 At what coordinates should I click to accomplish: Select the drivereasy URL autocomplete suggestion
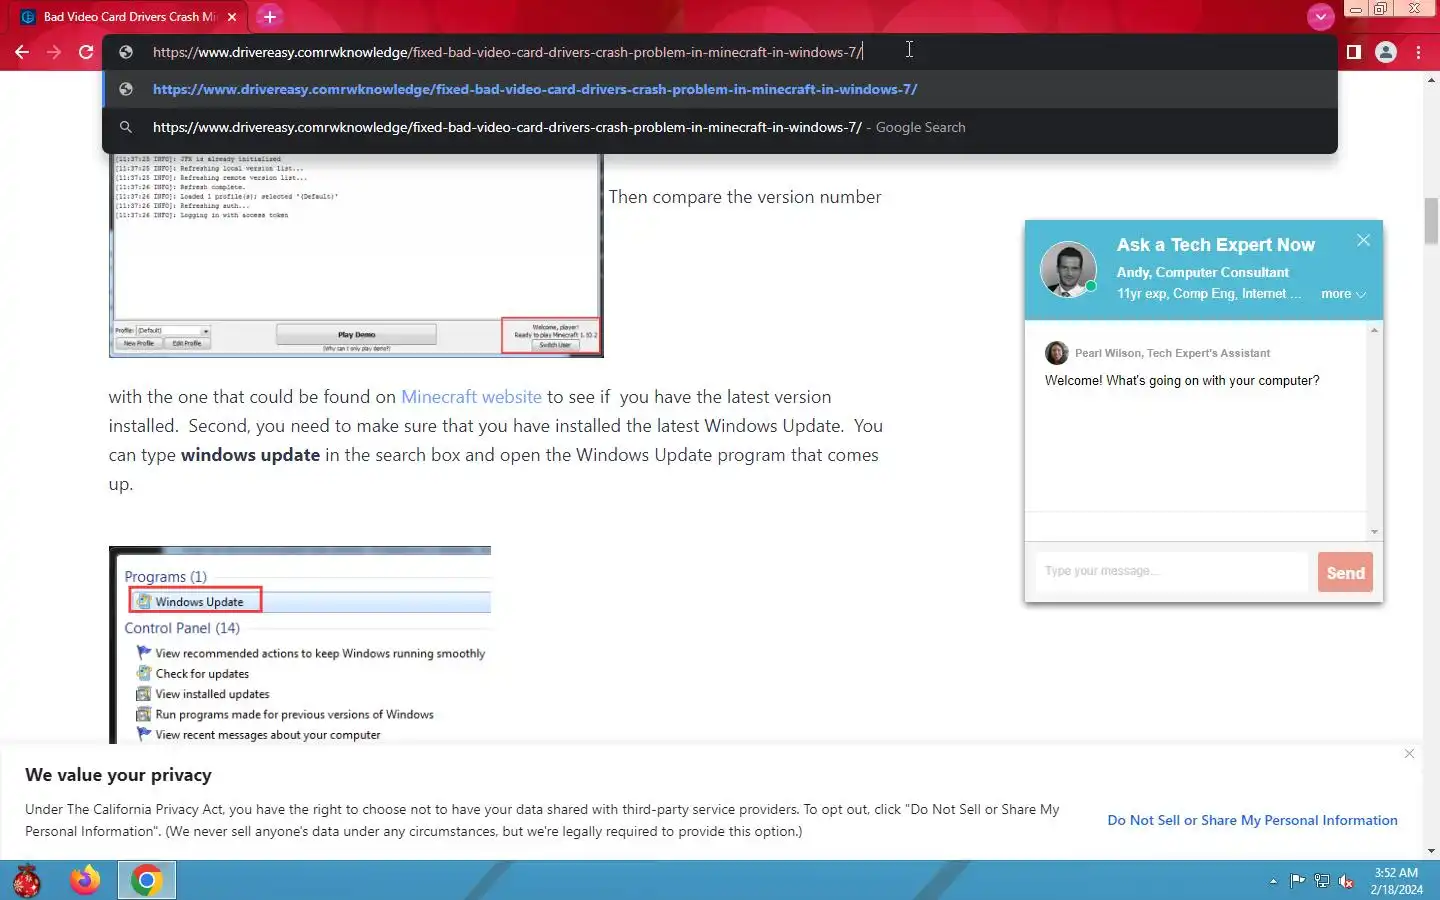click(720, 89)
